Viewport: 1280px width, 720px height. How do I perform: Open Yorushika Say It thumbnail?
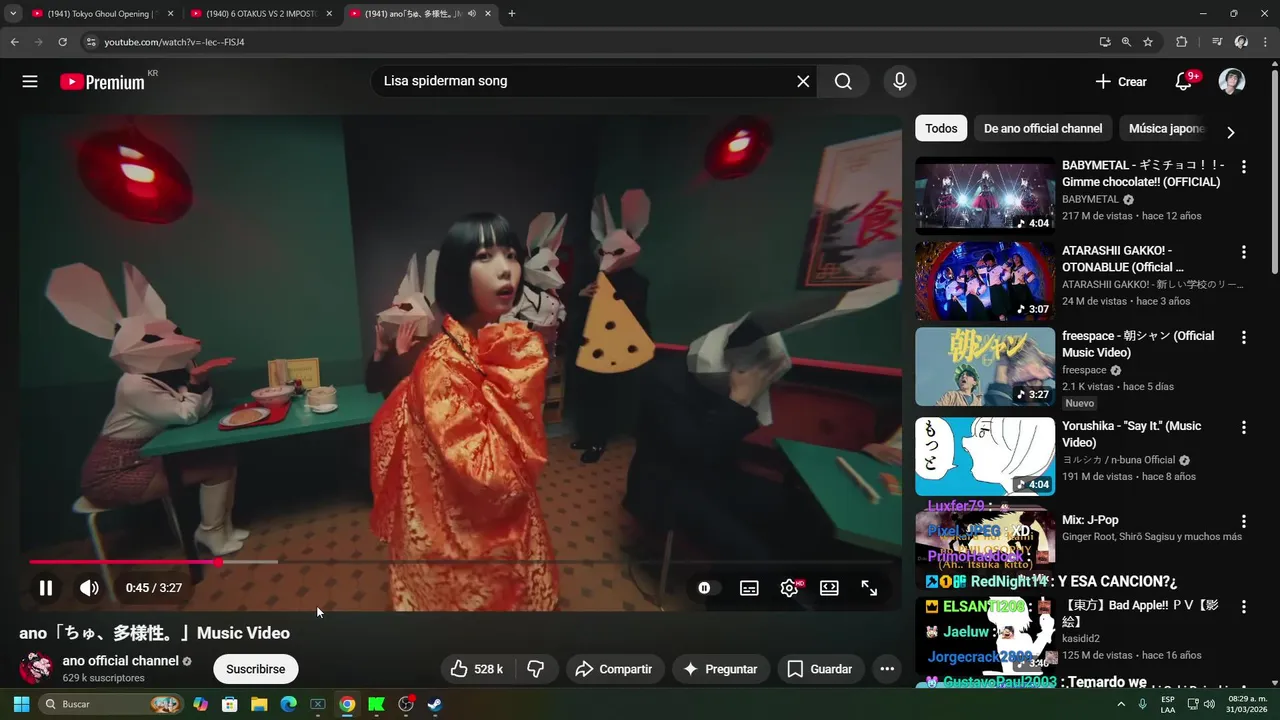click(985, 456)
